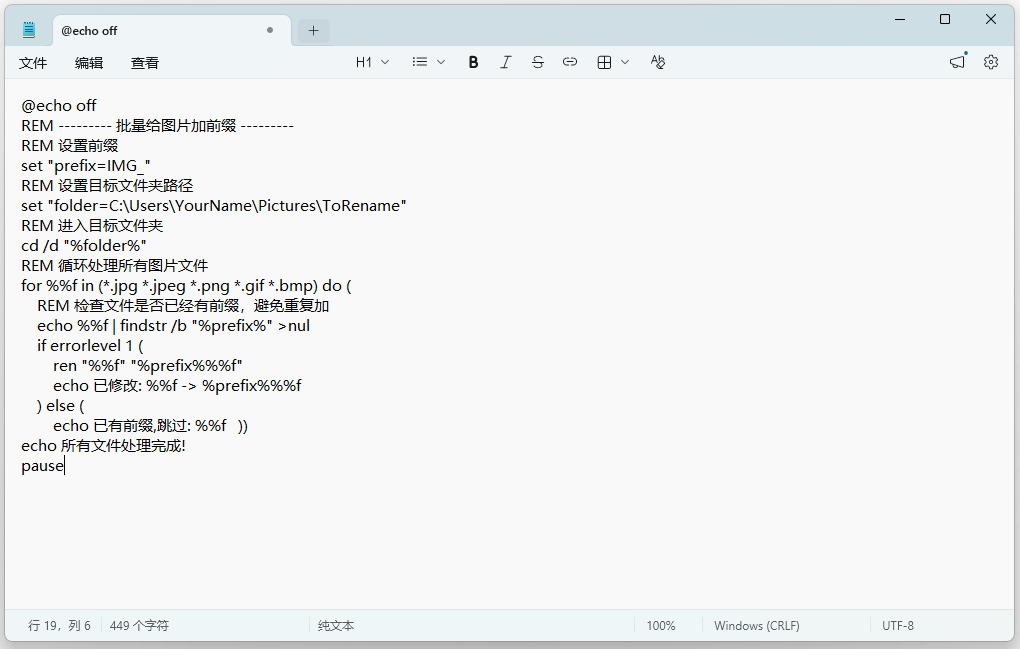
Task: Click the 'cd /d "%folder%"' line
Action: 83,246
